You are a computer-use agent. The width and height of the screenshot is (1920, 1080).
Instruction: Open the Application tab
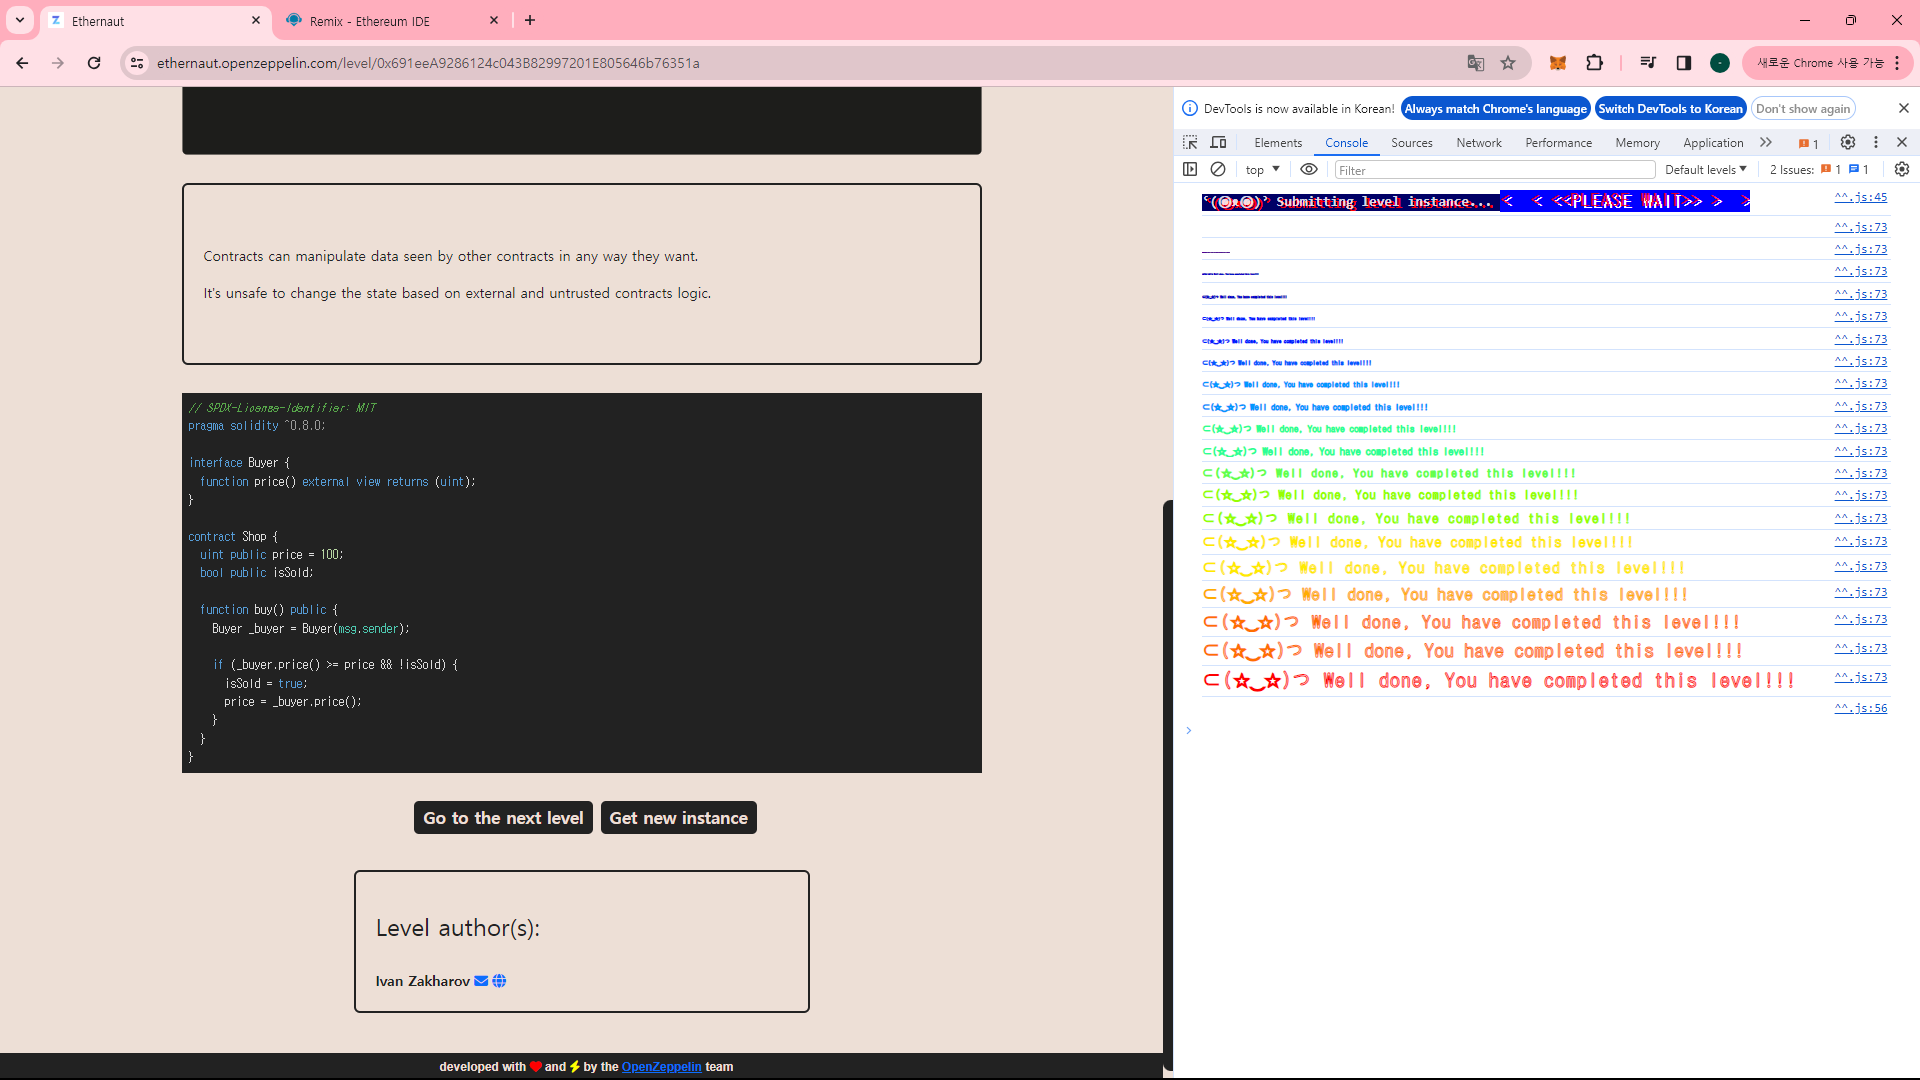coord(1713,143)
